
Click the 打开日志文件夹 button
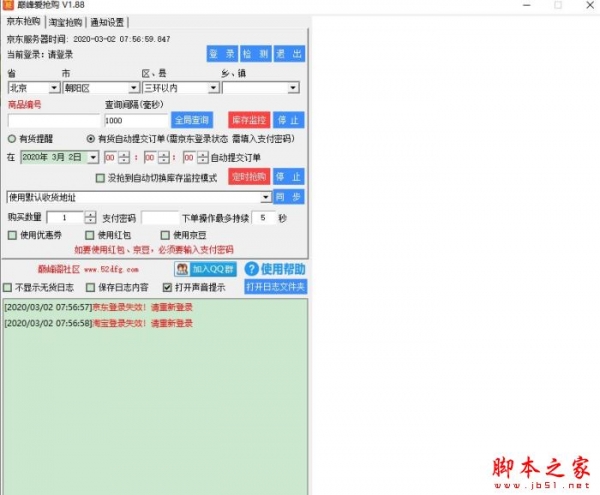tap(276, 287)
